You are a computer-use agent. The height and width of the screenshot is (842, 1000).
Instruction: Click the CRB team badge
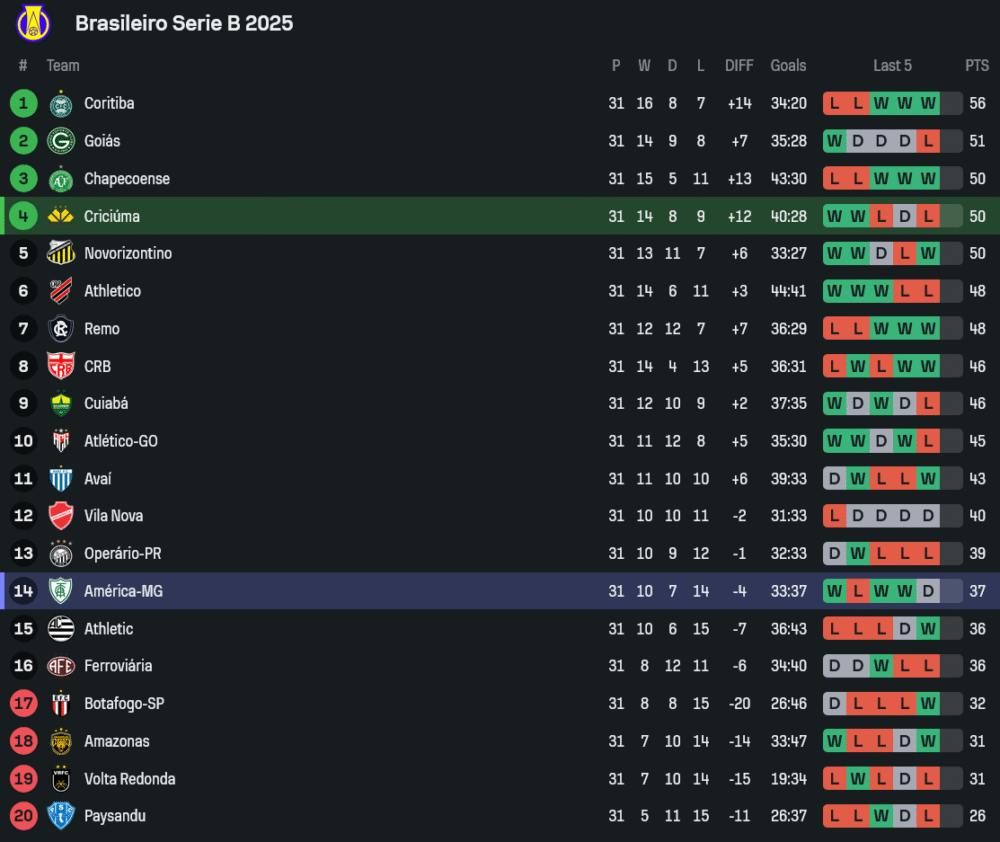[x=61, y=366]
